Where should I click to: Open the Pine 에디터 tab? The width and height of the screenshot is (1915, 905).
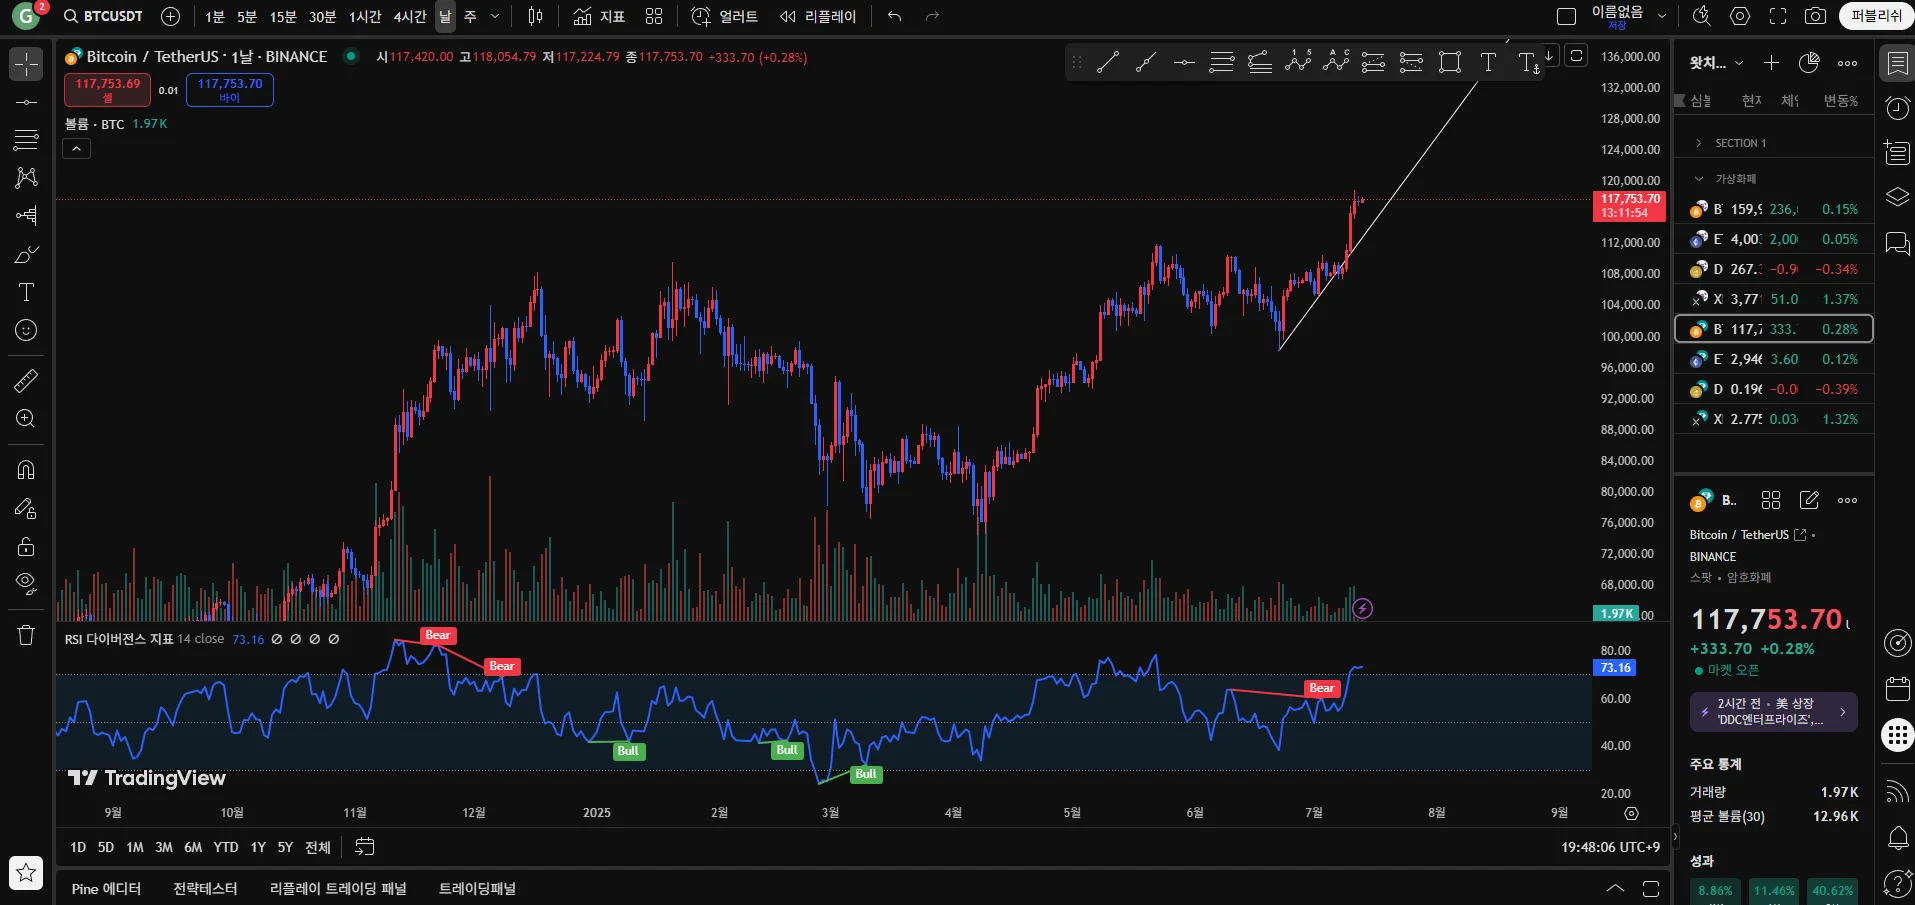tap(106, 889)
